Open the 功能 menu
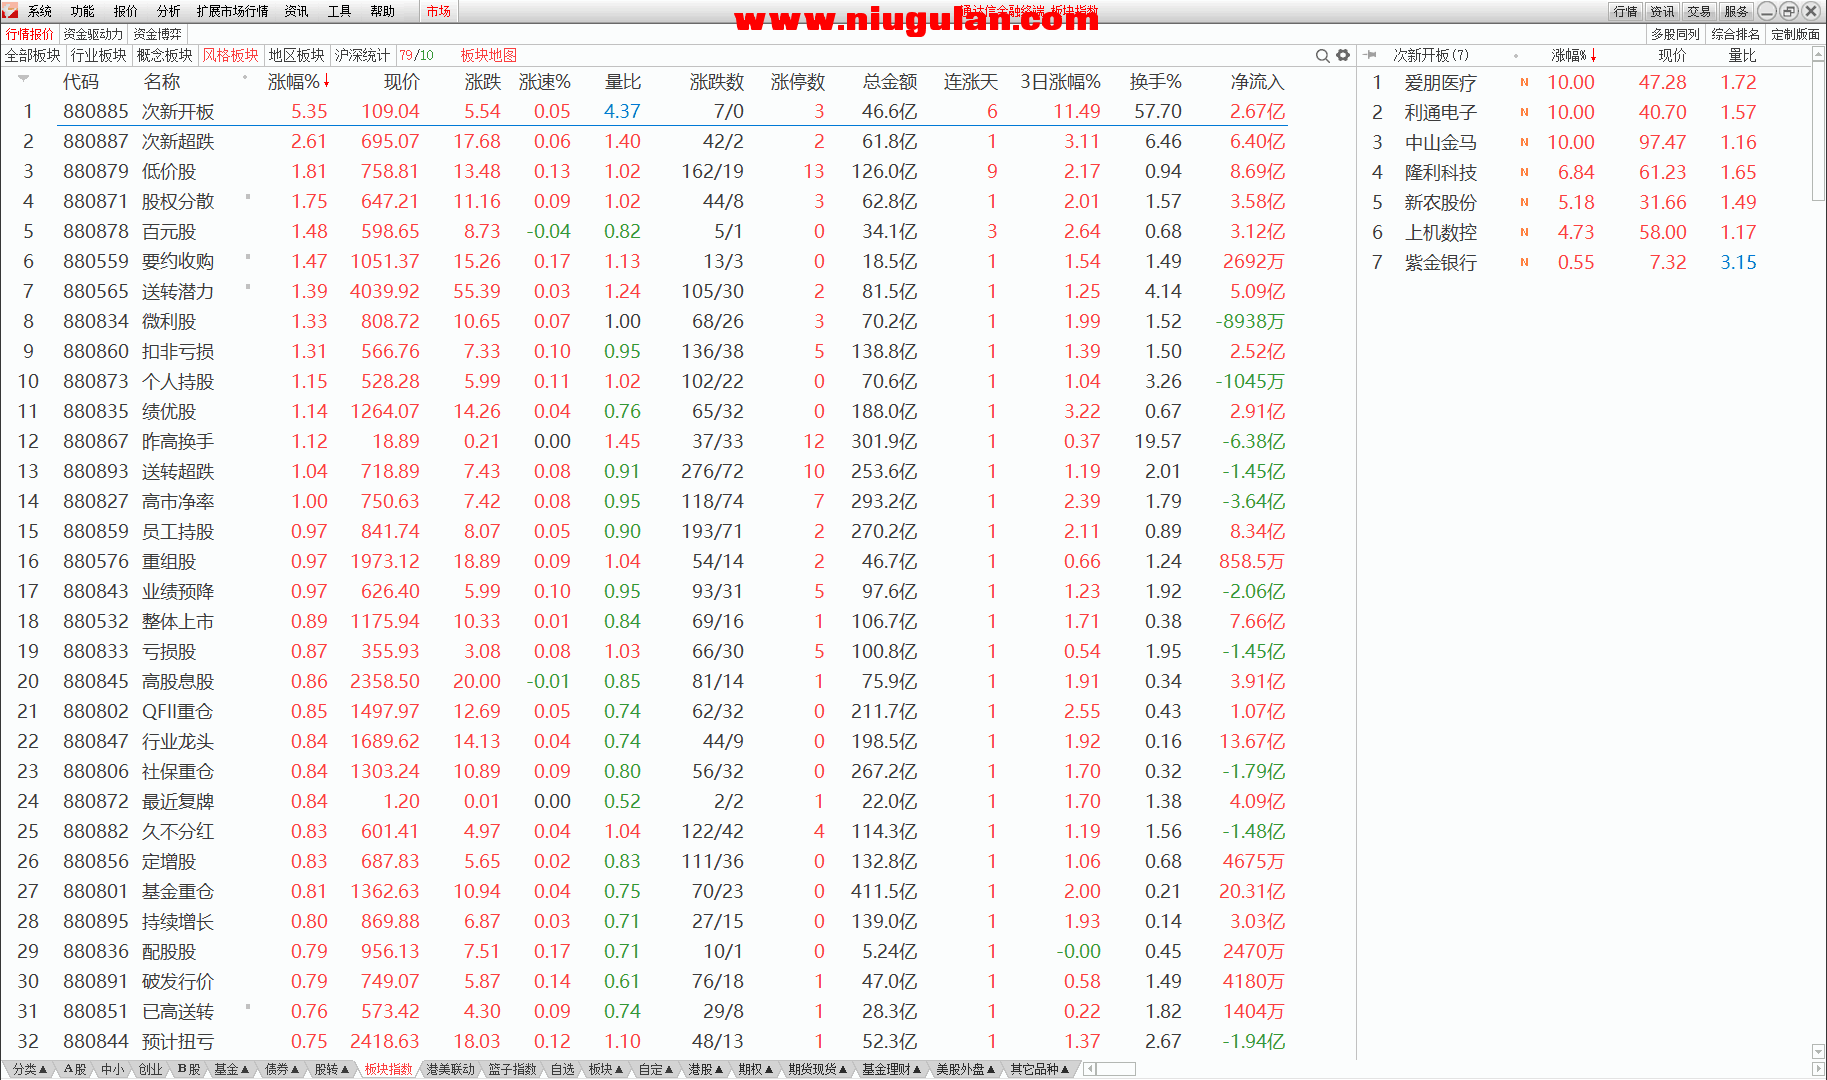The width and height of the screenshot is (1827, 1080). click(83, 11)
